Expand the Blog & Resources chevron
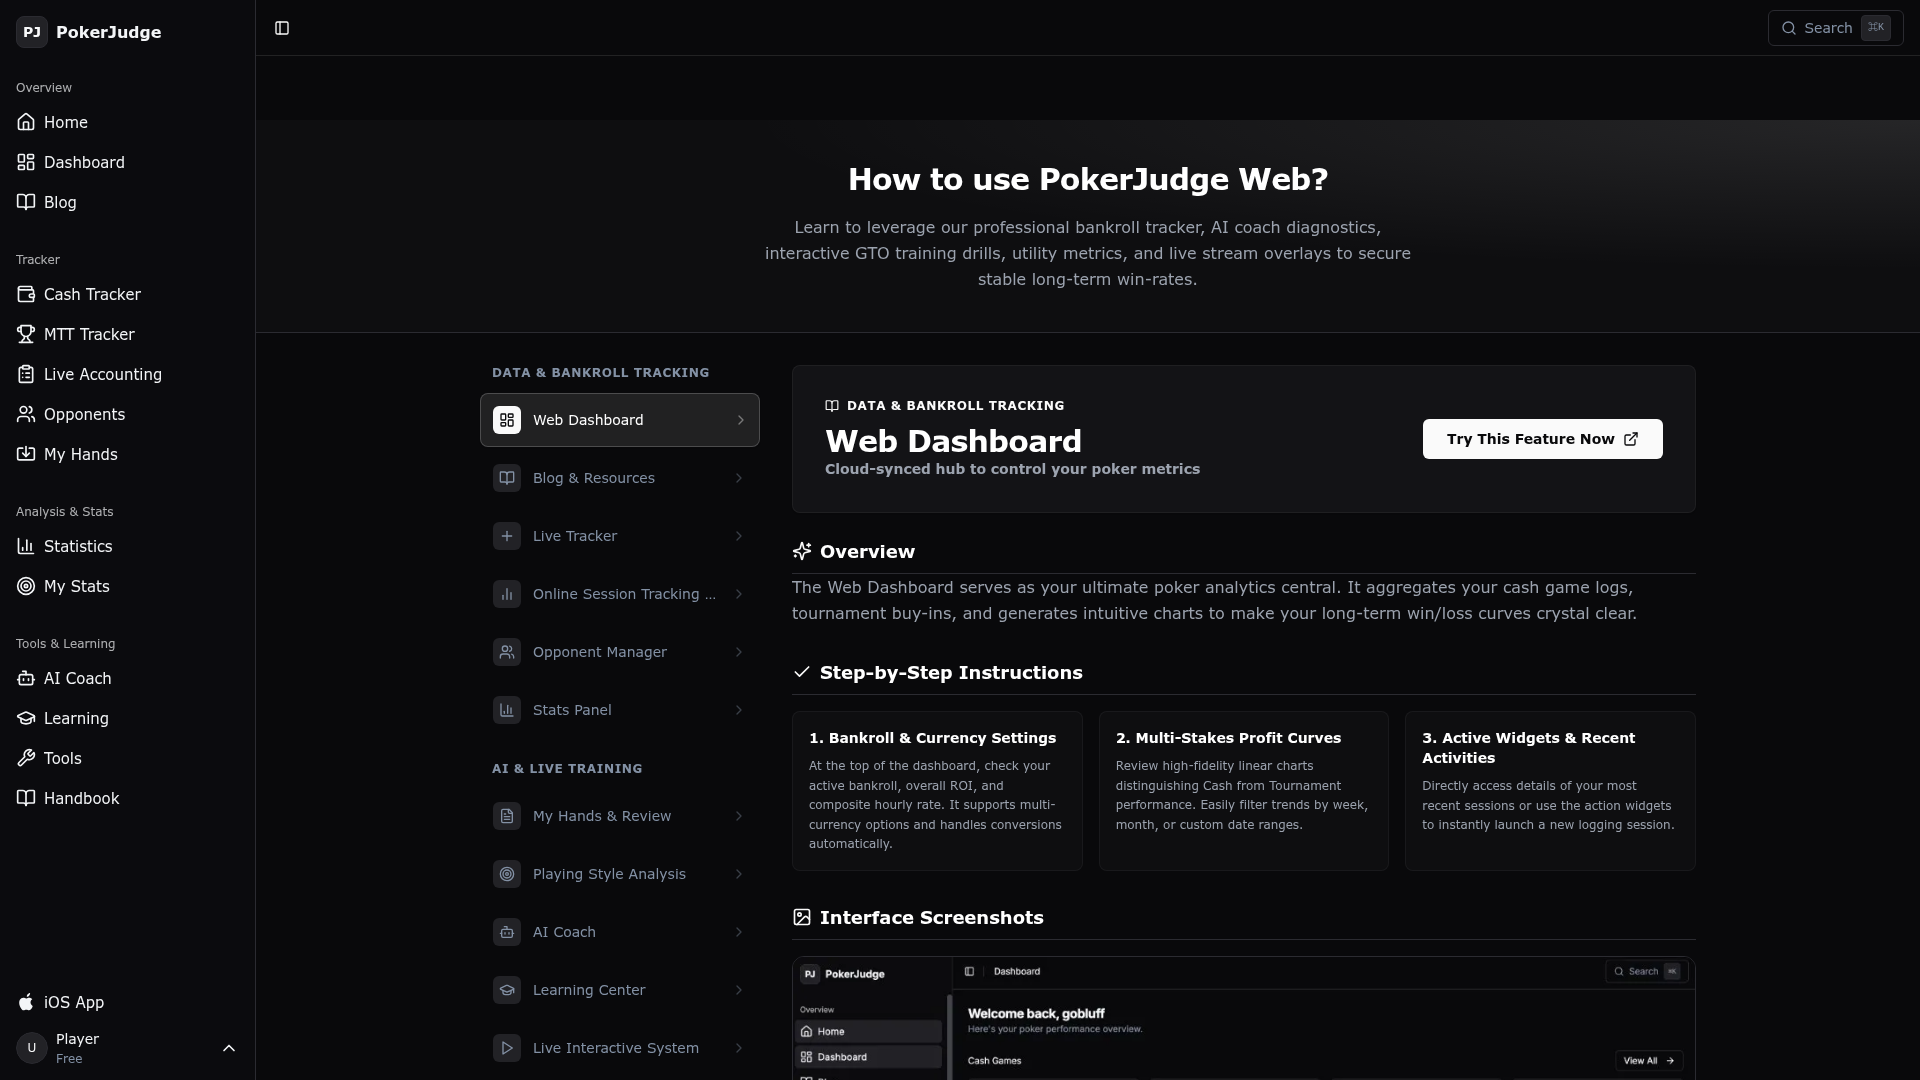The image size is (1920, 1080). pos(739,478)
